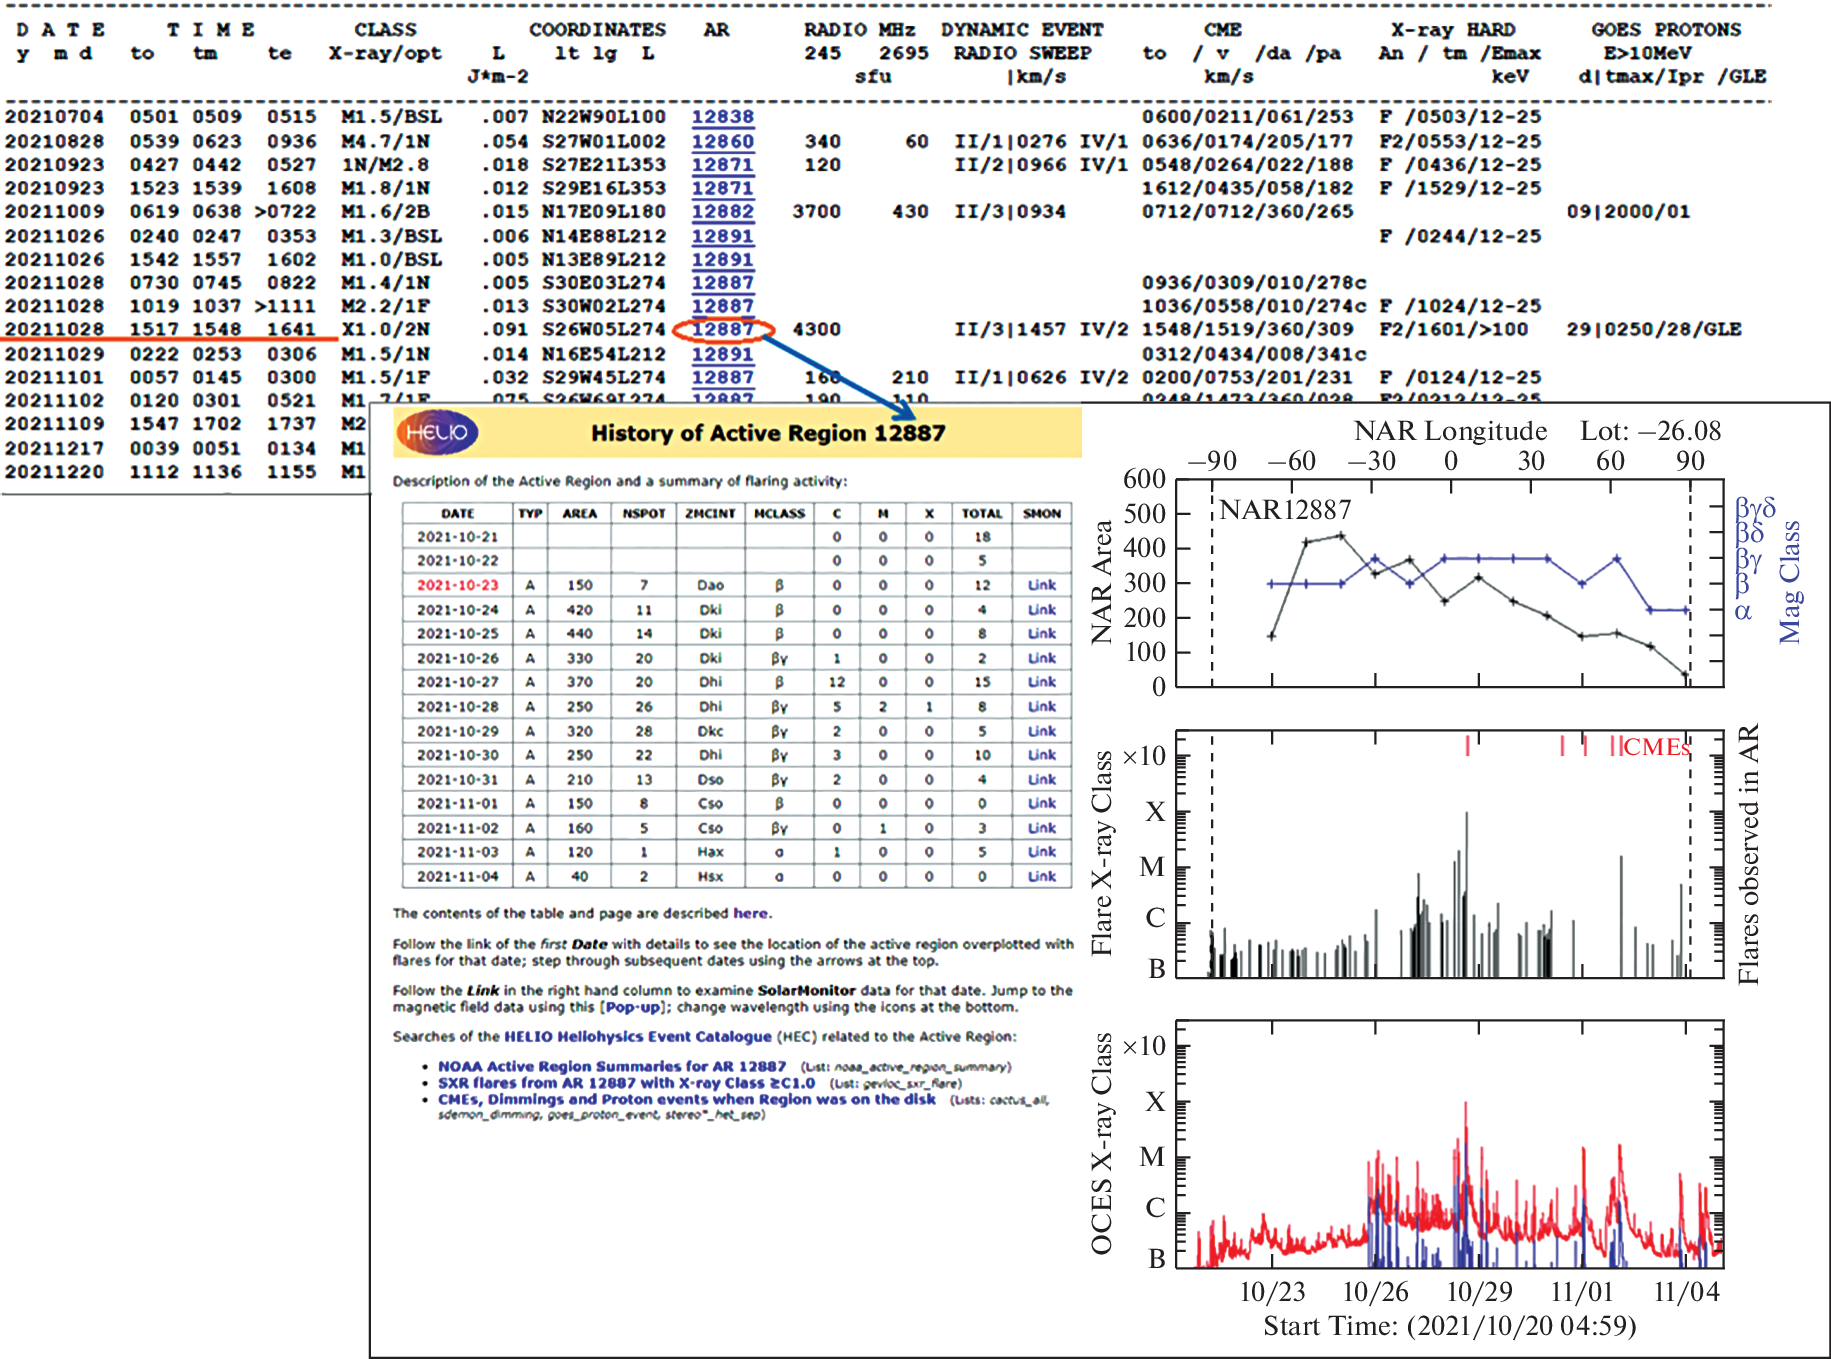Click the red-circled 12887 active region link
Screen dimensions: 1831x1359
click(722, 330)
